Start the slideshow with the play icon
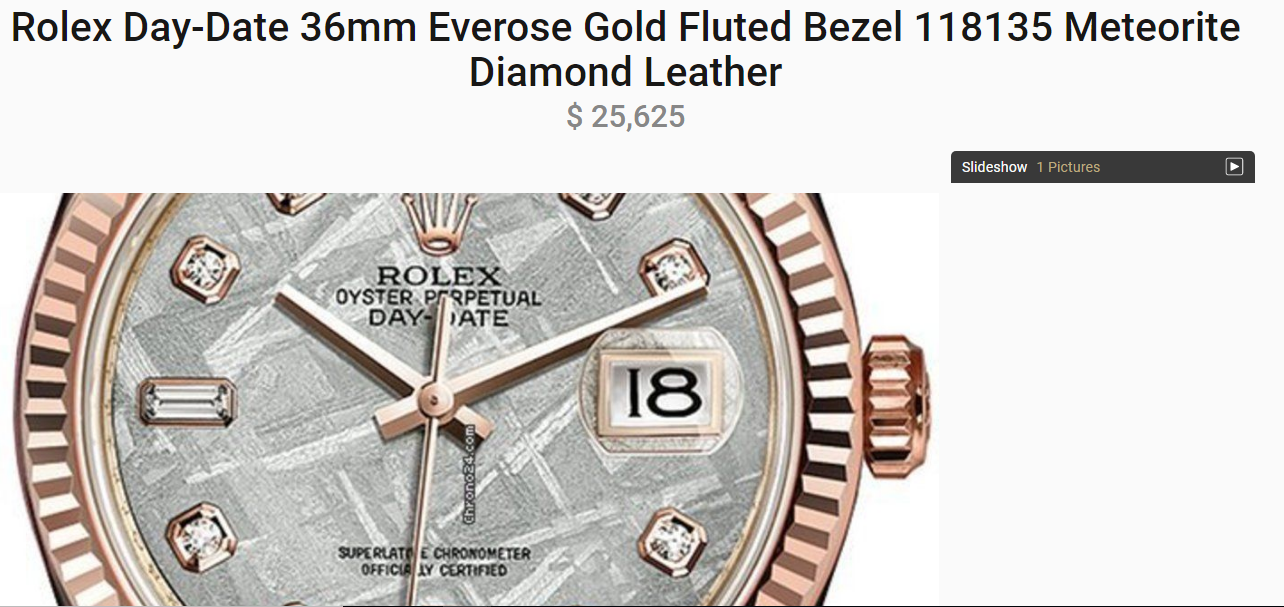The height and width of the screenshot is (607, 1284). click(1234, 167)
